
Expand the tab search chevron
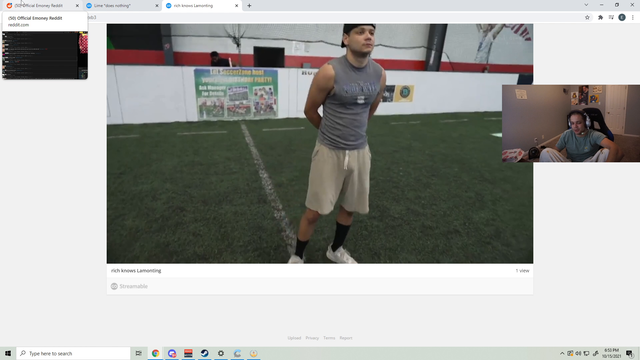(586, 5)
